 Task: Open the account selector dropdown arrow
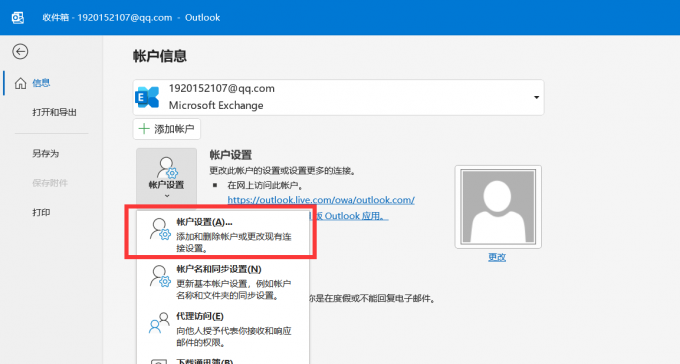[536, 97]
